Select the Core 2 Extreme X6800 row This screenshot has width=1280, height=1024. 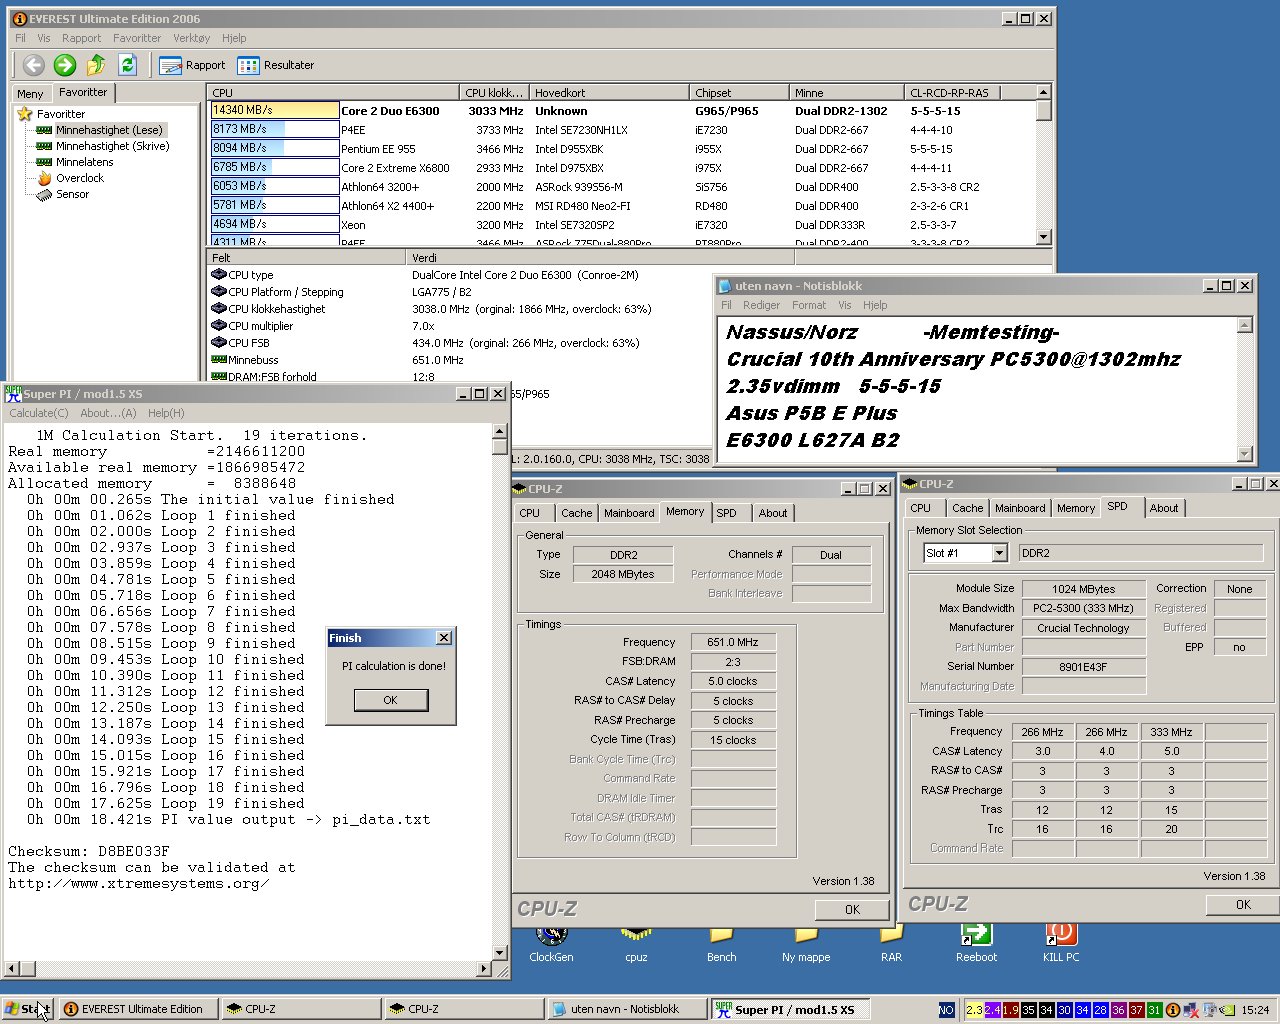[x=621, y=168]
